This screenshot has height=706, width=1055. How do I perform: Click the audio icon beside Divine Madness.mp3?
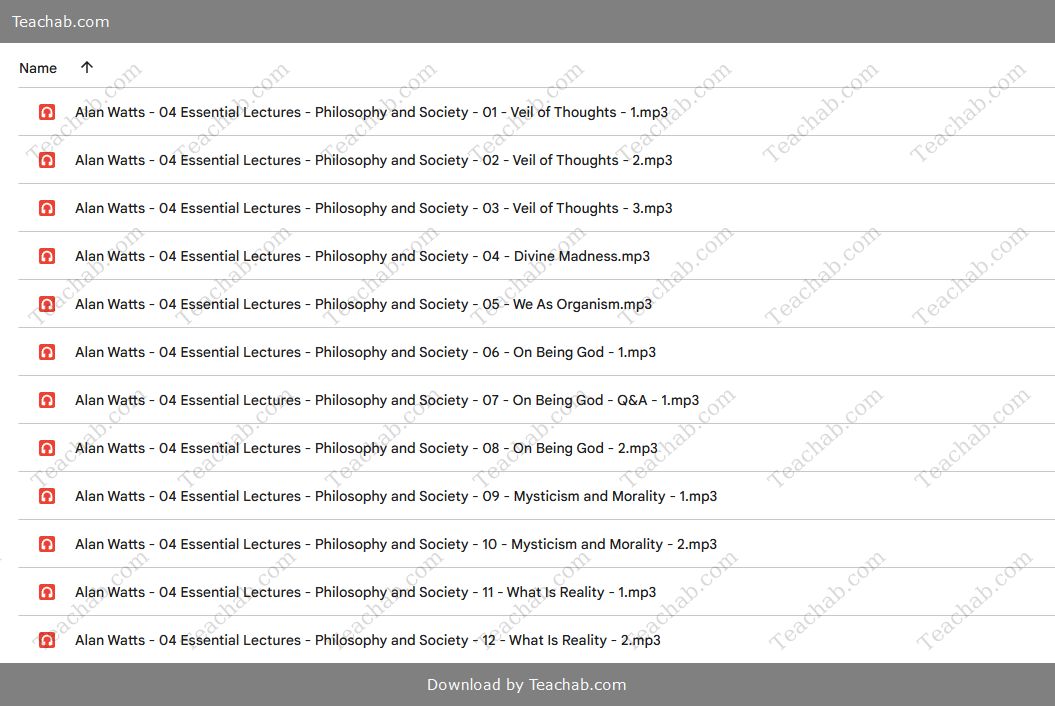pyautogui.click(x=46, y=256)
